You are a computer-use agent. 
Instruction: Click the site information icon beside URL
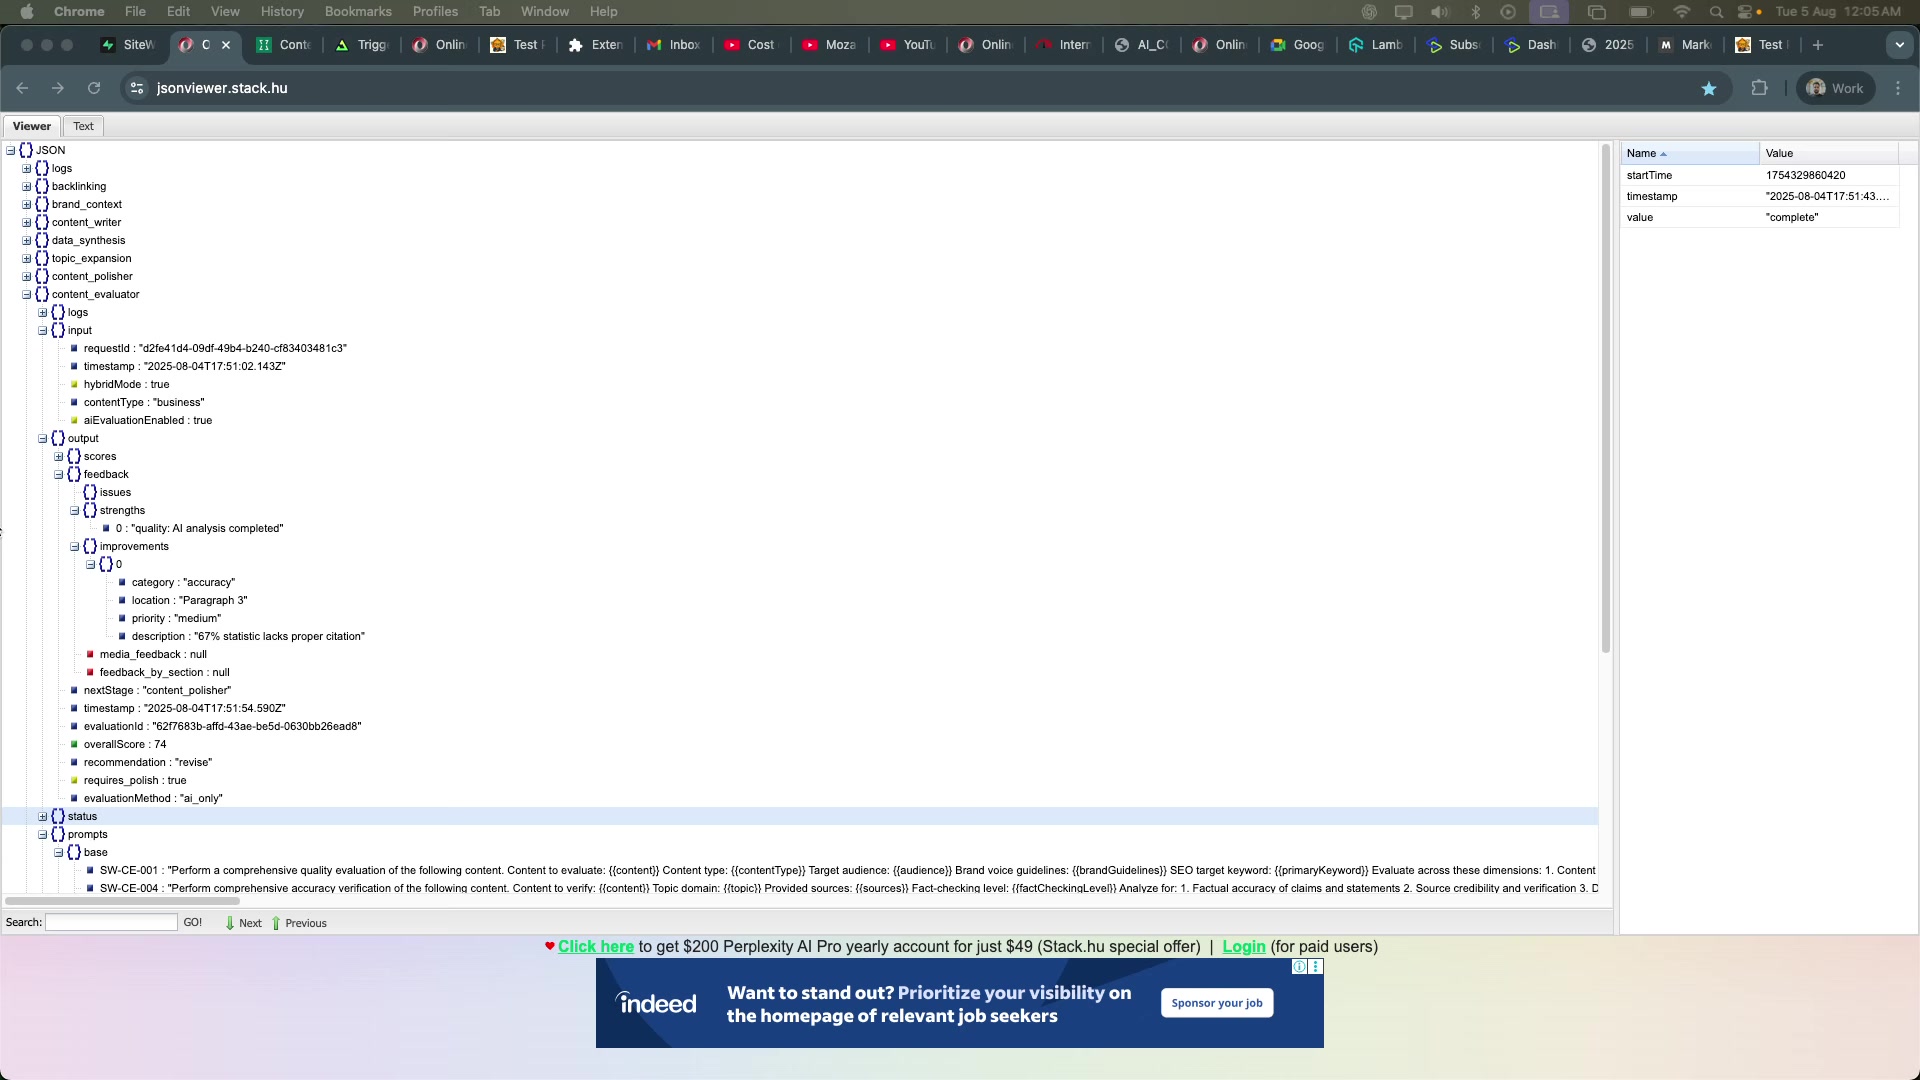click(137, 88)
